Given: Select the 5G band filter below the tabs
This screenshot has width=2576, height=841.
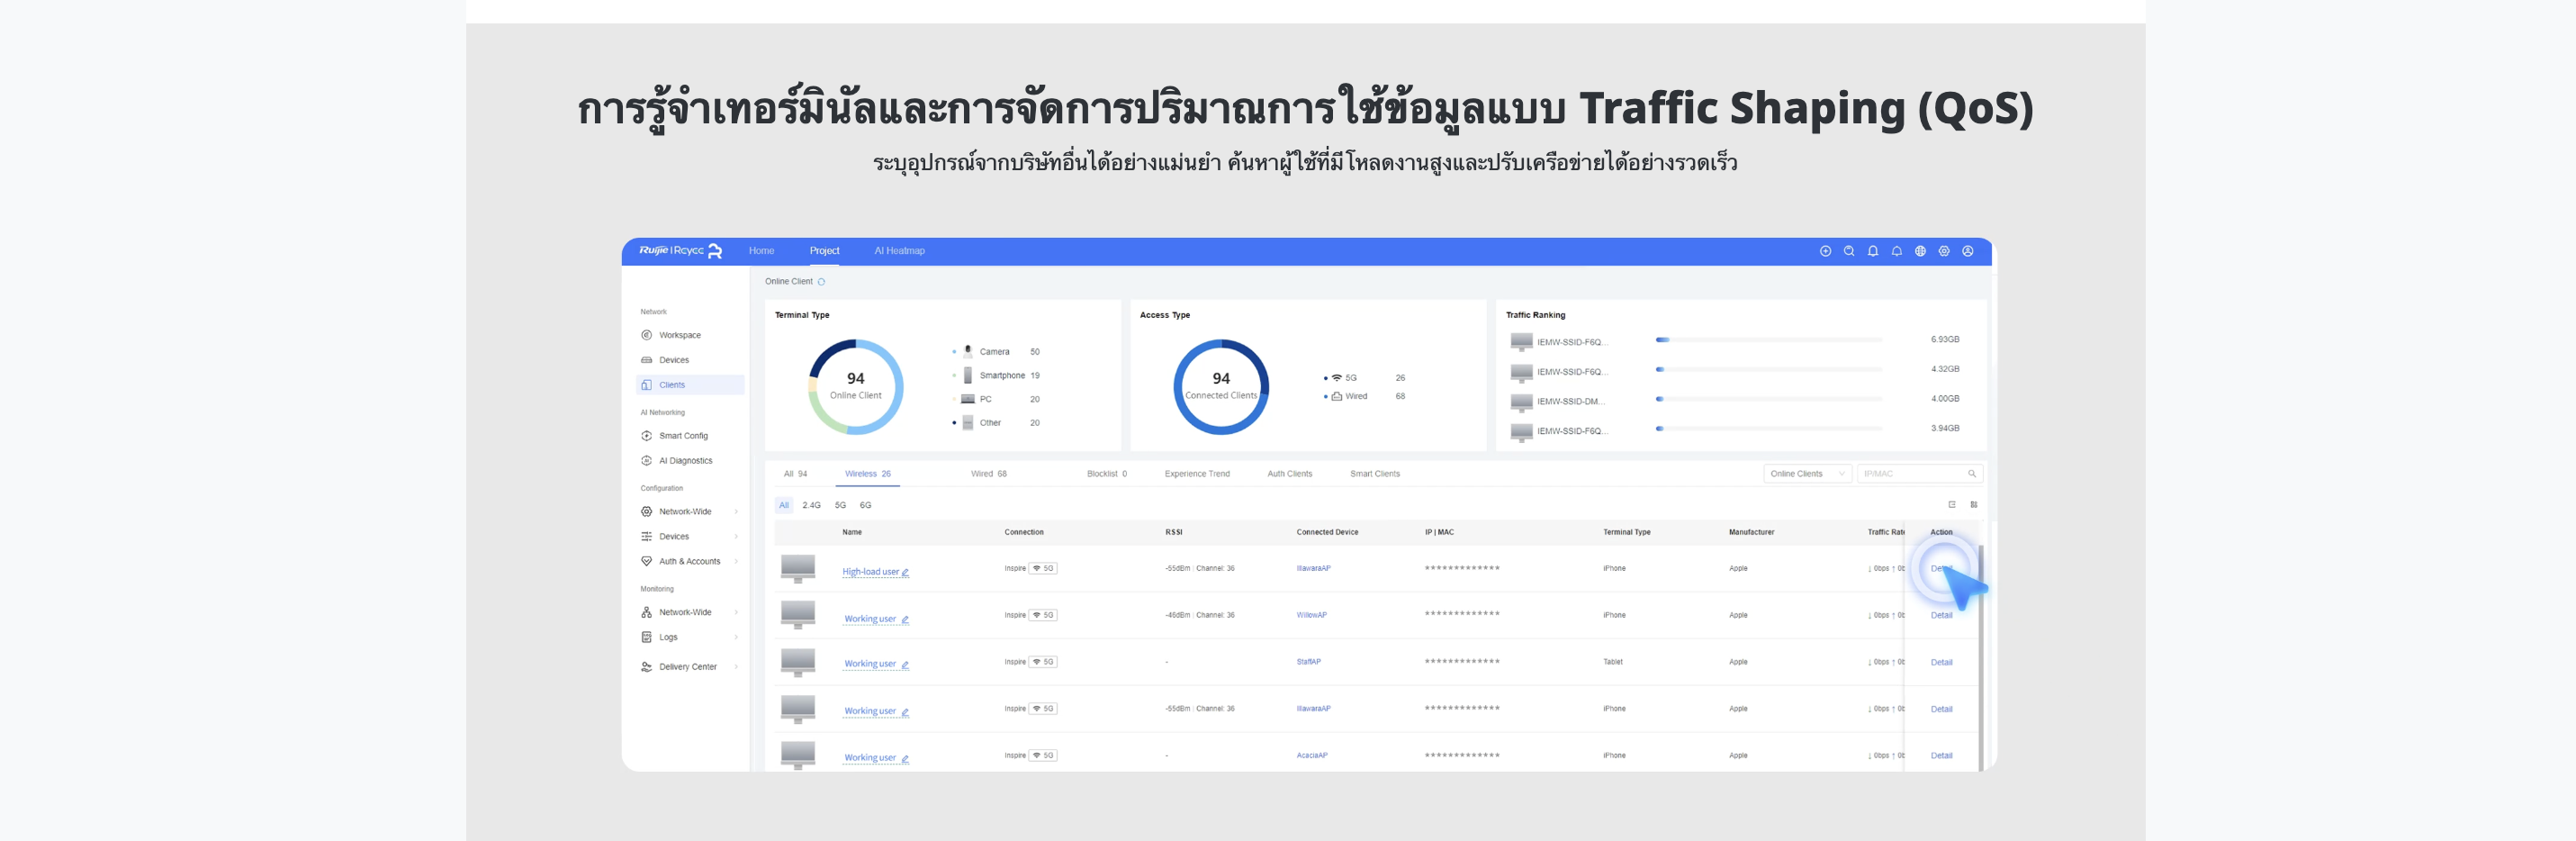Looking at the screenshot, I should pos(840,506).
